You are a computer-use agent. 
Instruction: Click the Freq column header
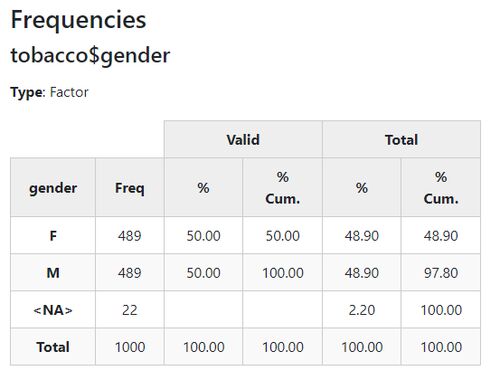pos(130,187)
